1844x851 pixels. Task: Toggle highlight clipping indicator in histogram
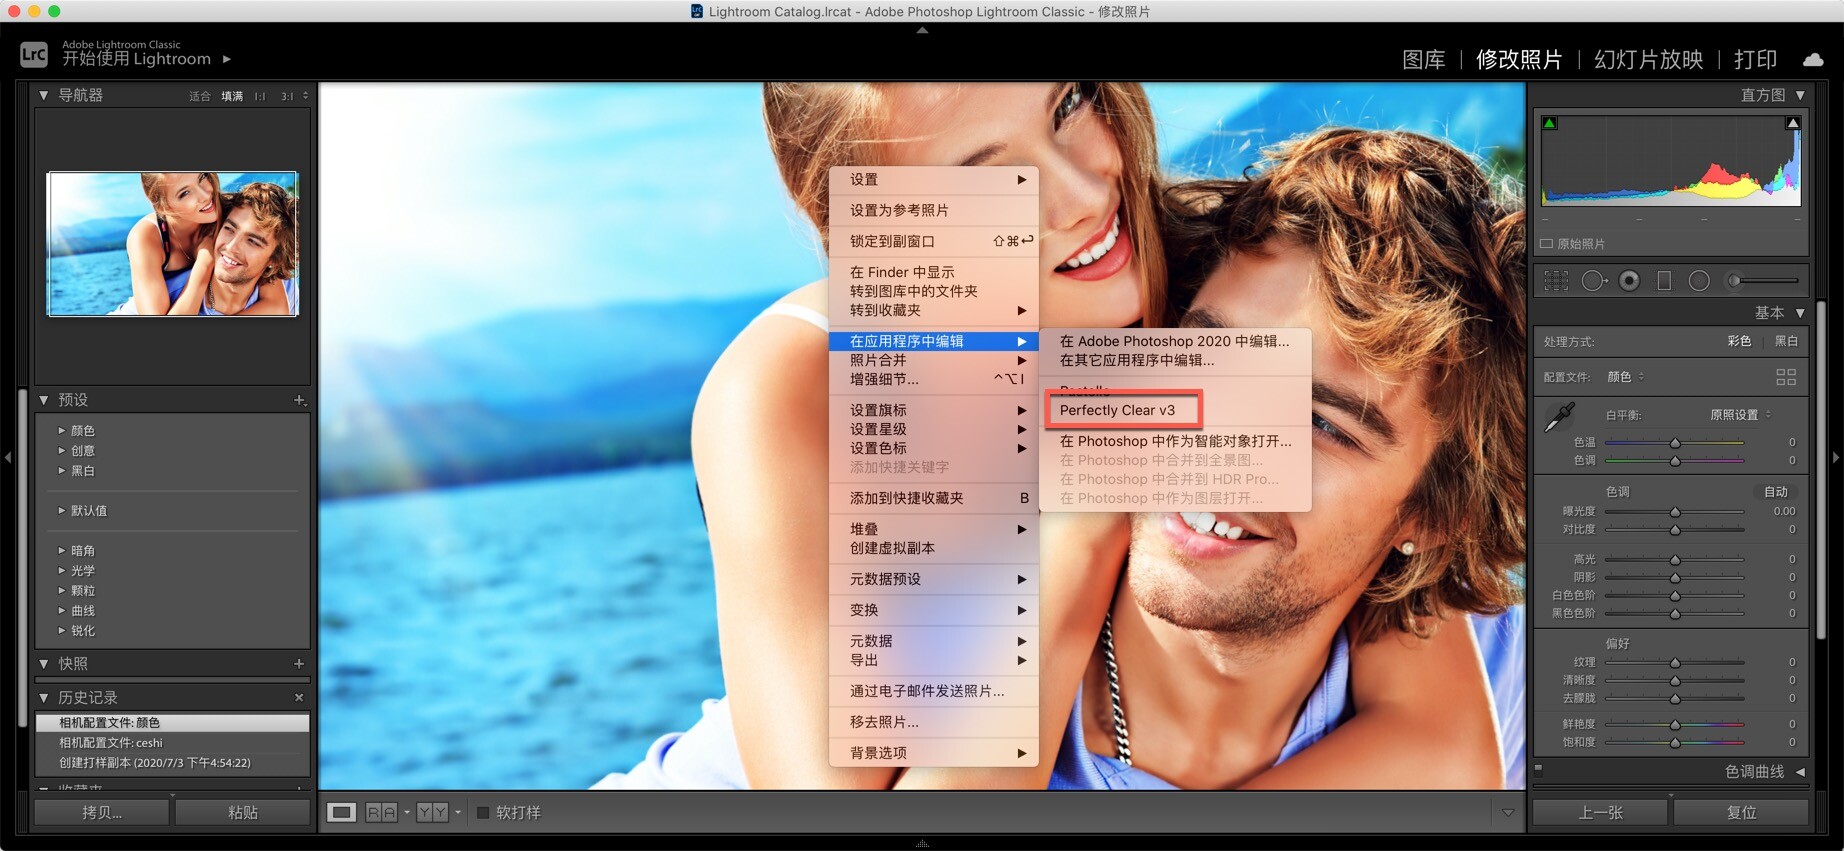pos(1793,123)
